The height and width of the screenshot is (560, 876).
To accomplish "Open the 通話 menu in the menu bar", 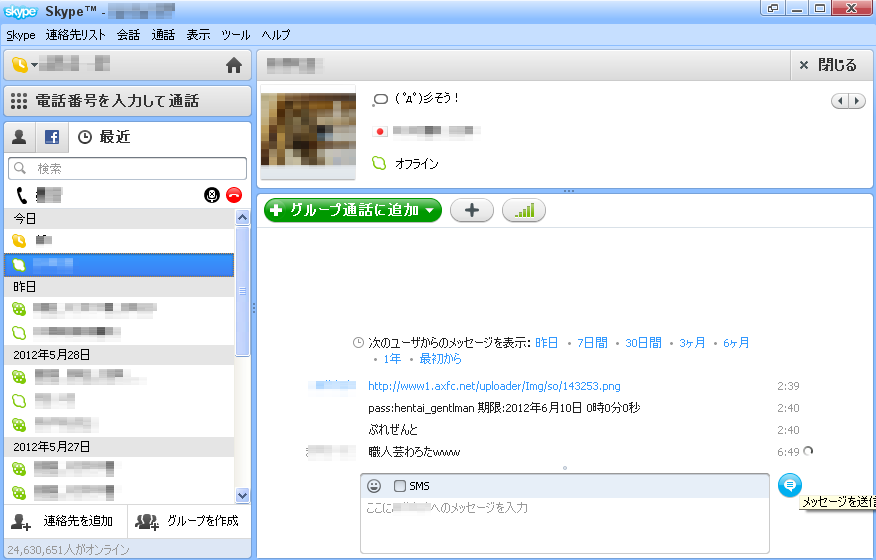I will click(x=163, y=35).
